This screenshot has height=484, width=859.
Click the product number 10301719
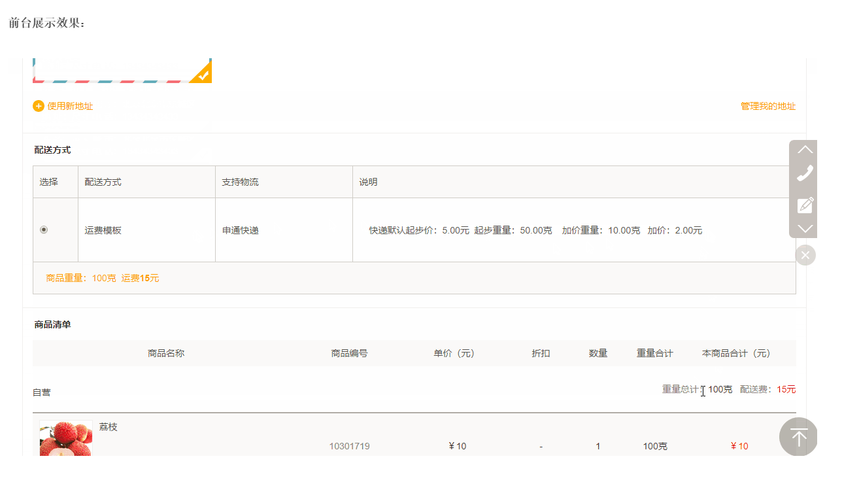point(349,446)
